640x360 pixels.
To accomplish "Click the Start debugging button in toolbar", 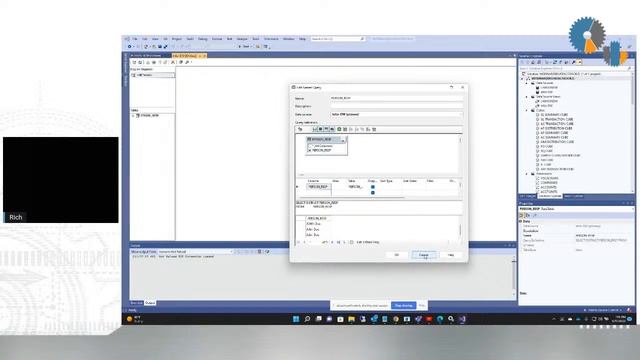I will tap(244, 47).
